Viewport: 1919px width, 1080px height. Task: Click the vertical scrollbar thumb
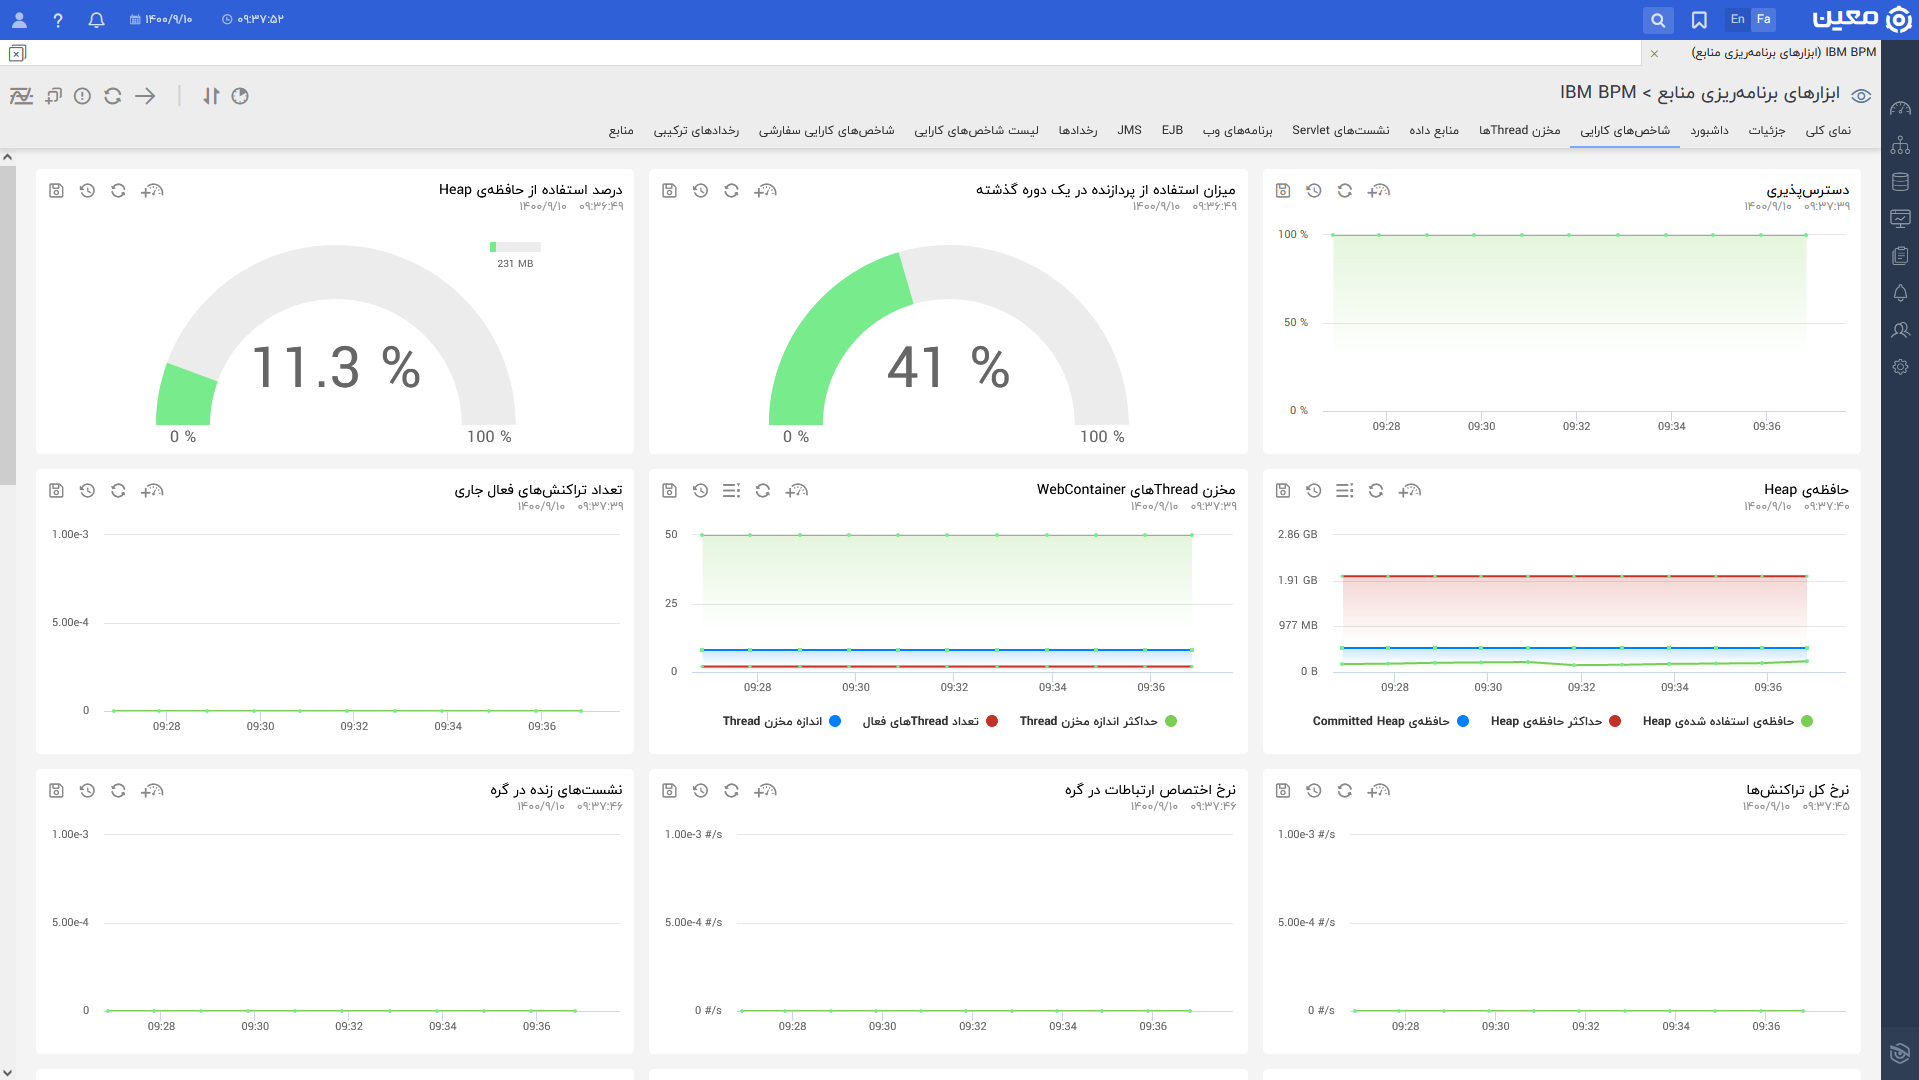tap(7, 325)
